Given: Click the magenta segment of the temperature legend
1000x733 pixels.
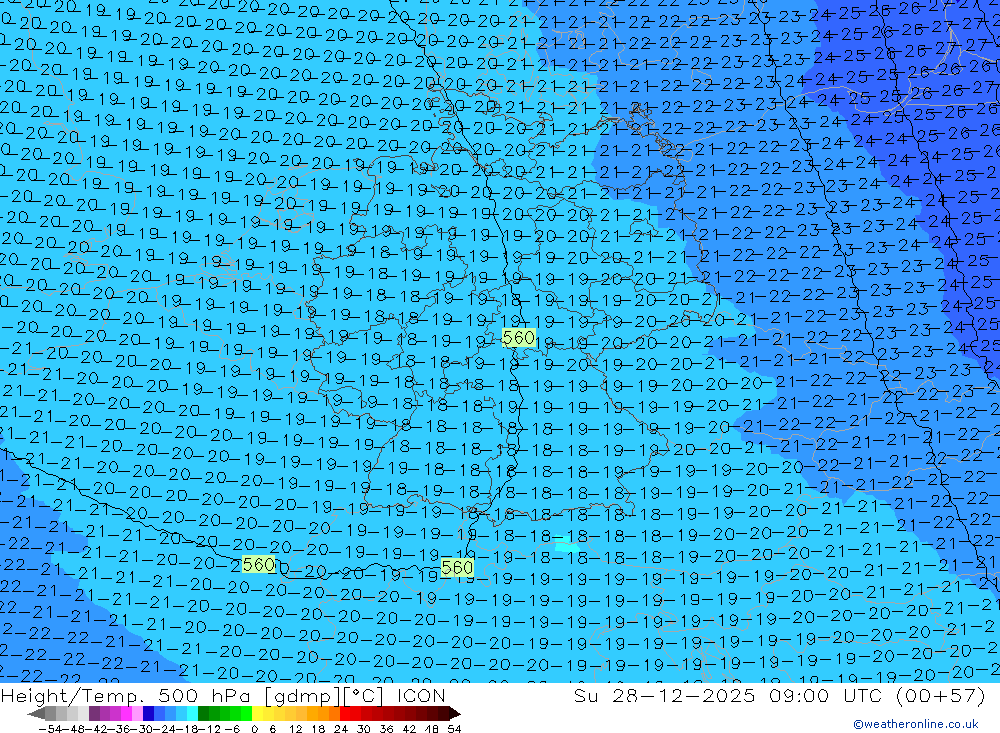Looking at the screenshot, I should tap(126, 714).
